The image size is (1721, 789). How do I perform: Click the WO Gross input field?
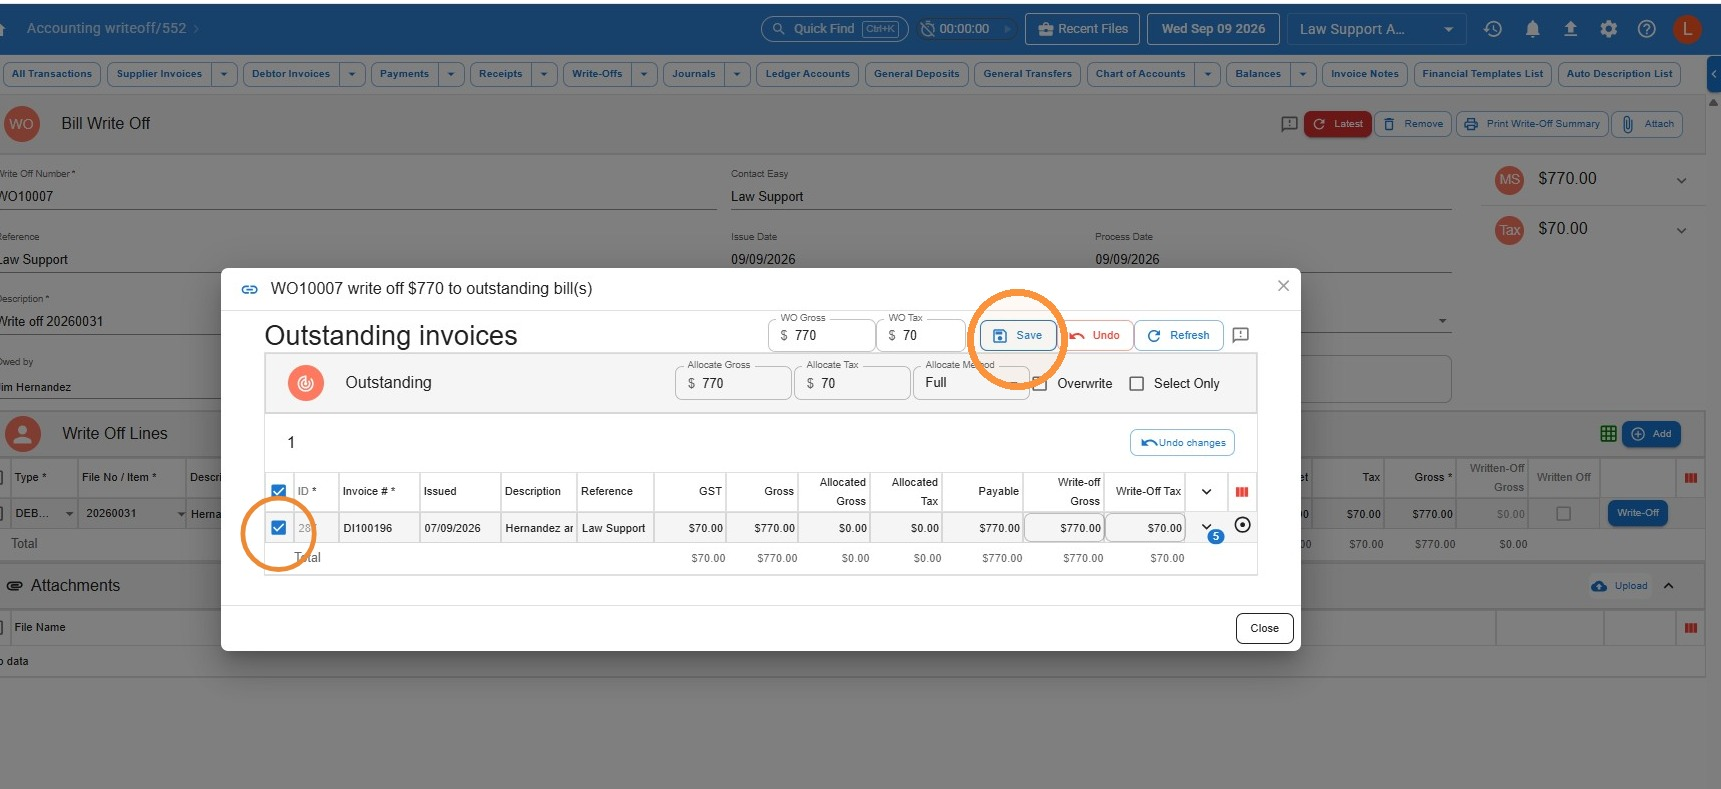pyautogui.click(x=822, y=335)
